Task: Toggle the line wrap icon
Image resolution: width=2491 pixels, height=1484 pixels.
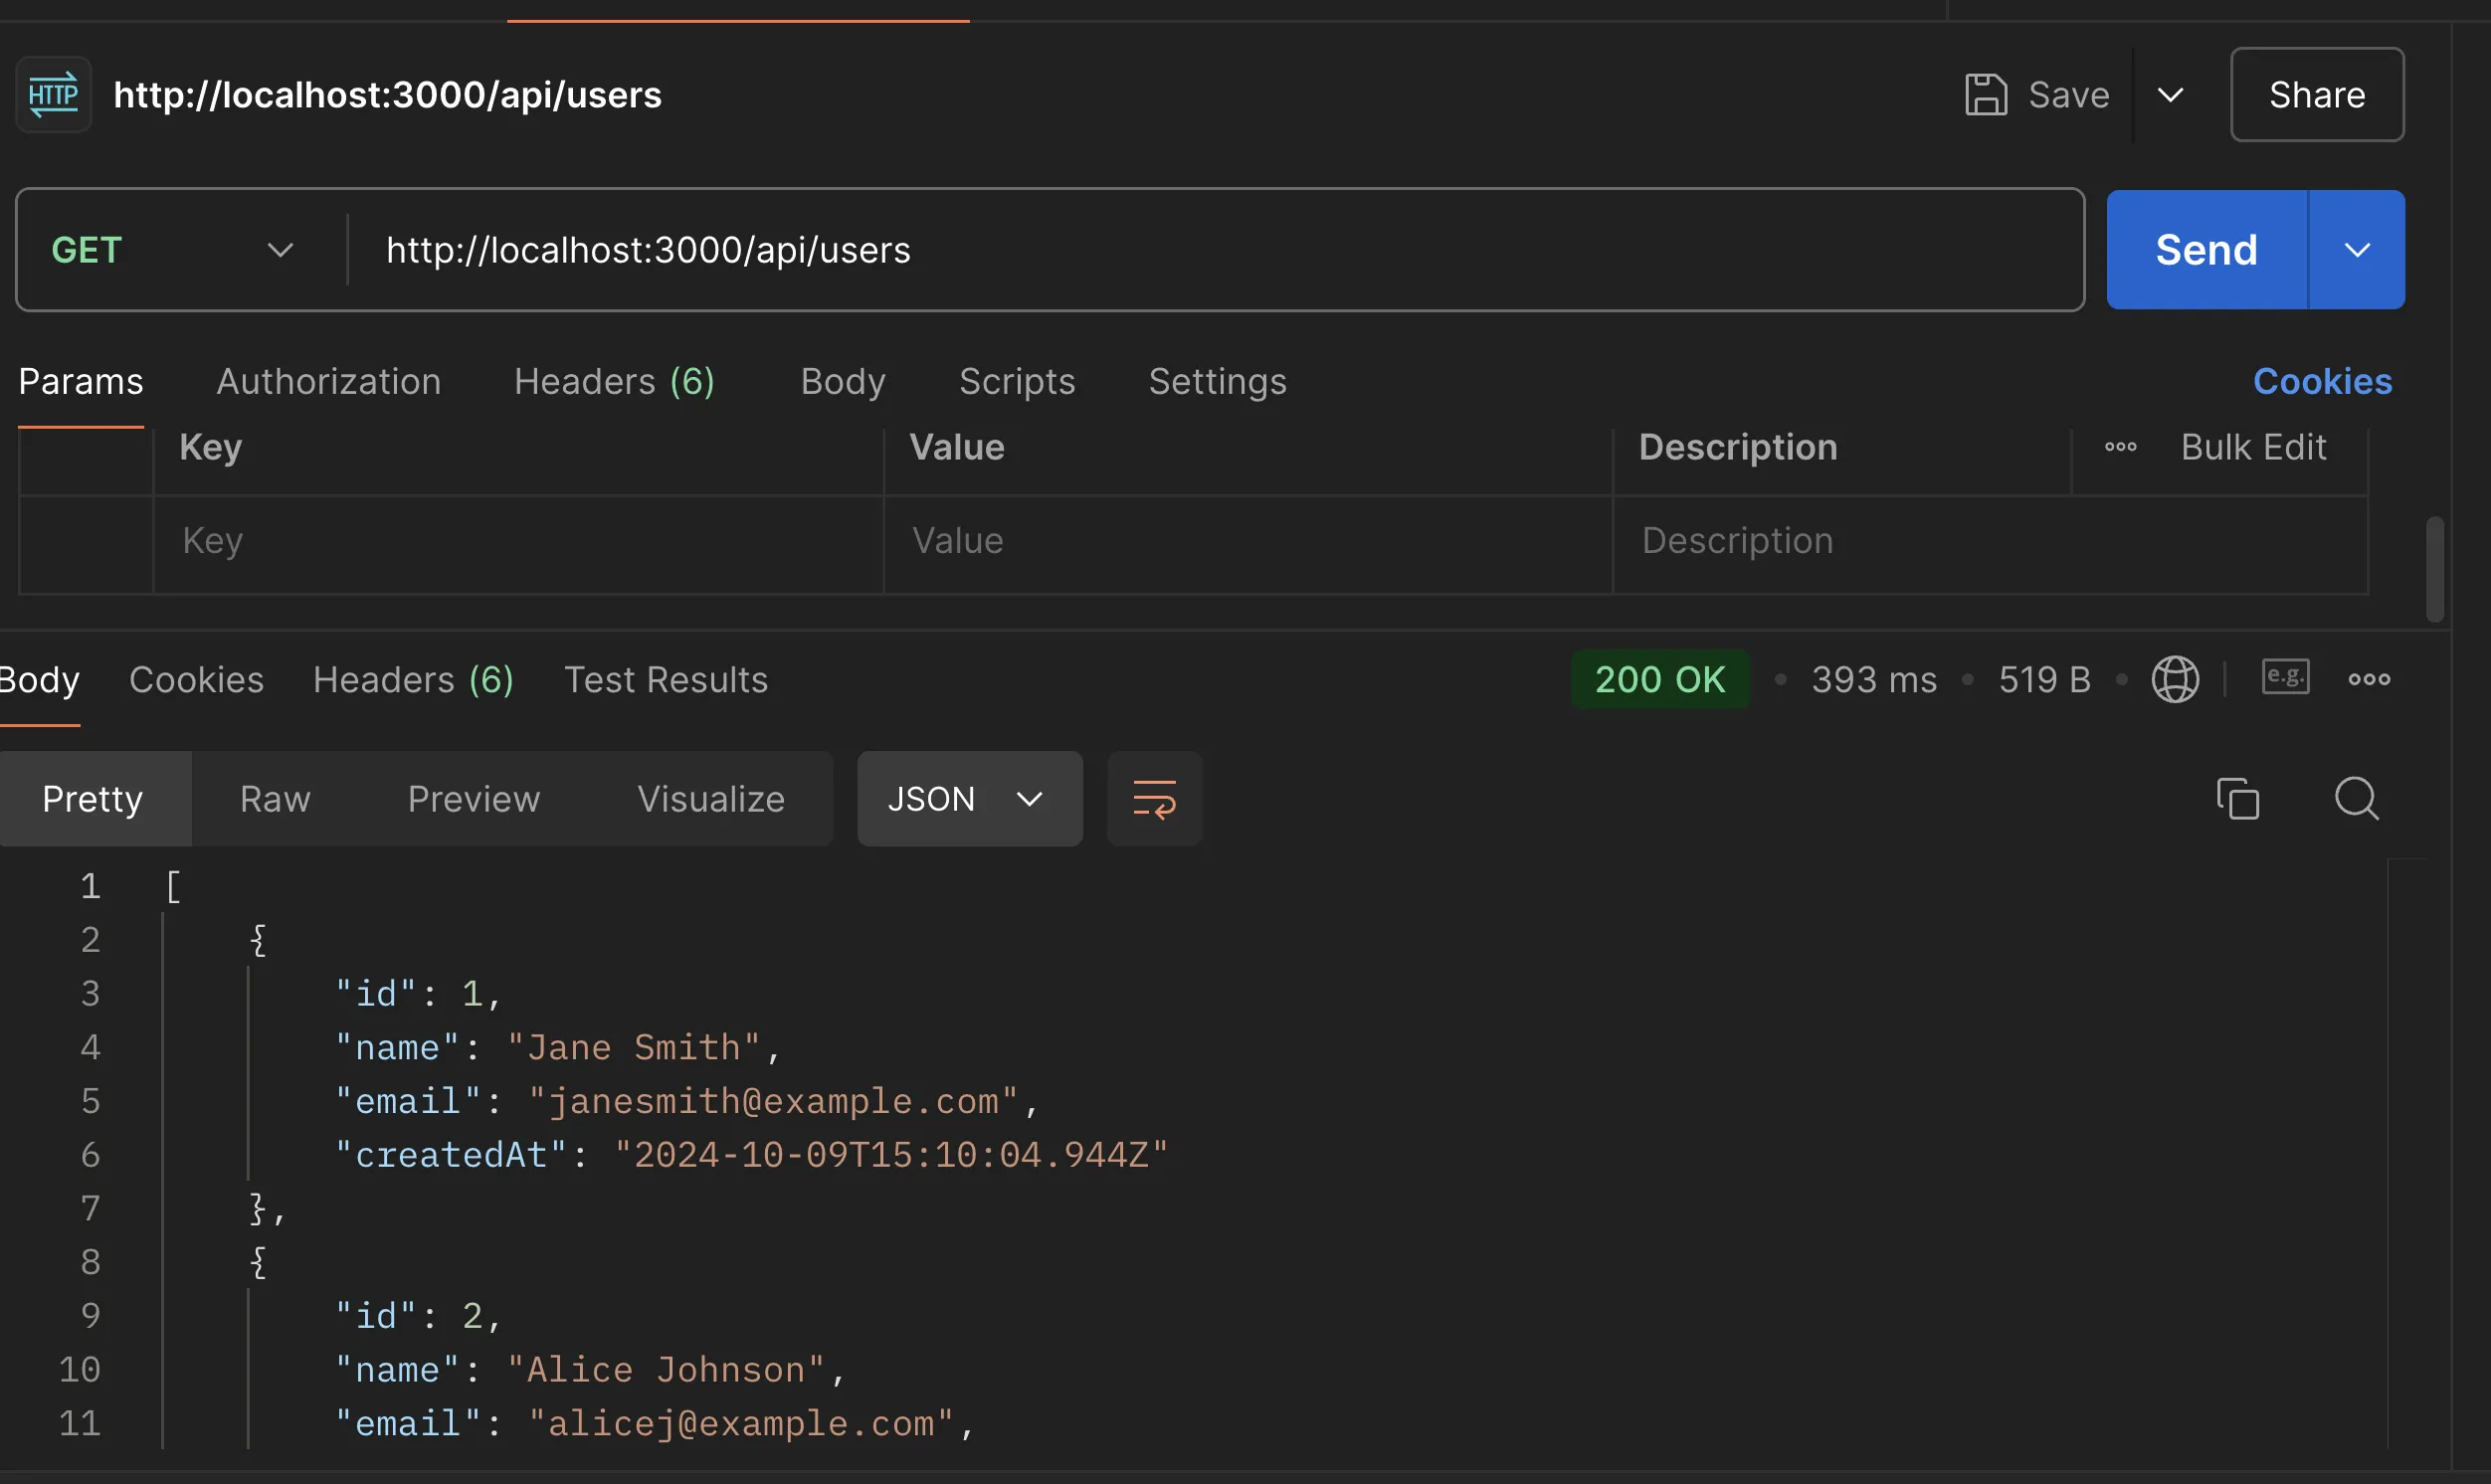Action: [1154, 800]
